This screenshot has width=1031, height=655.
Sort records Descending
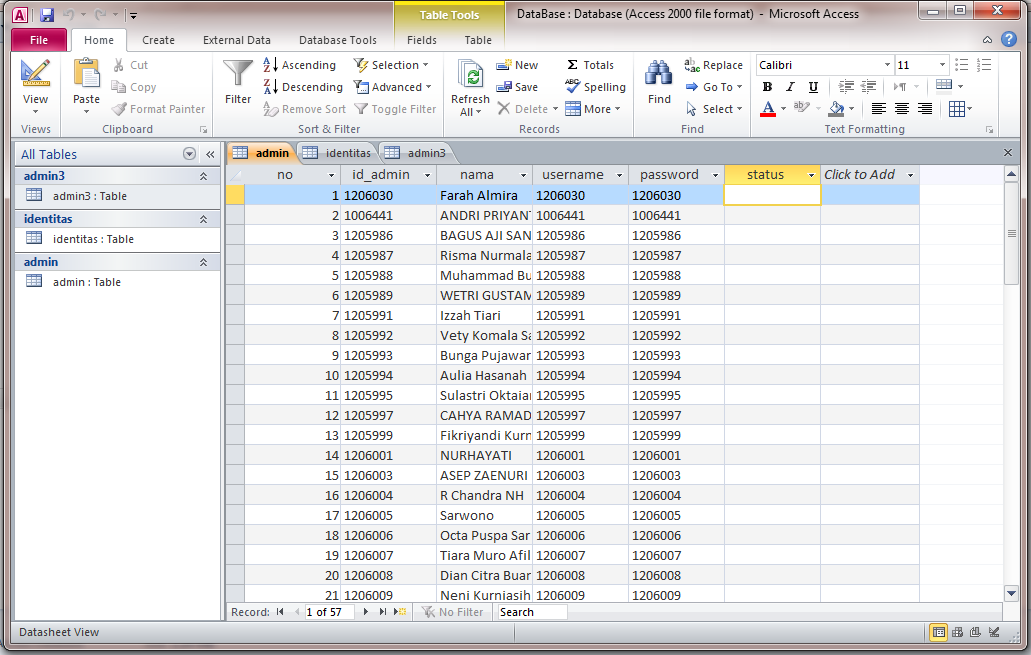click(x=303, y=87)
